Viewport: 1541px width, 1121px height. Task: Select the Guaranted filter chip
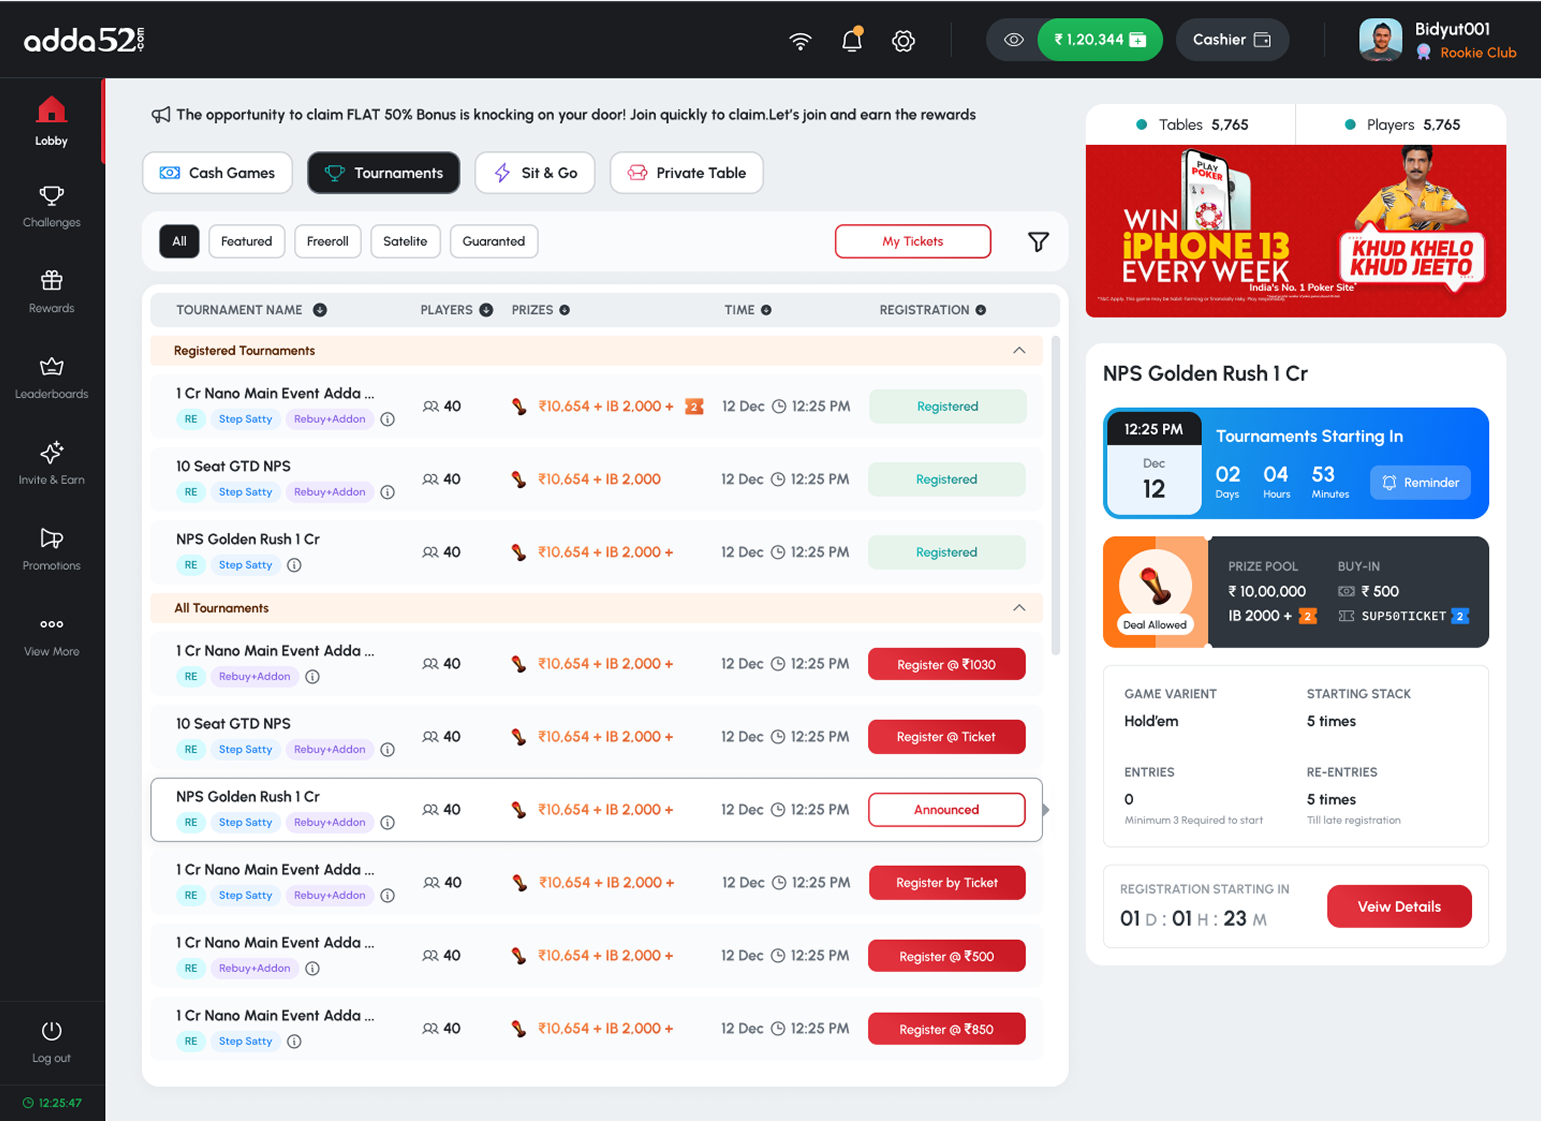(494, 241)
